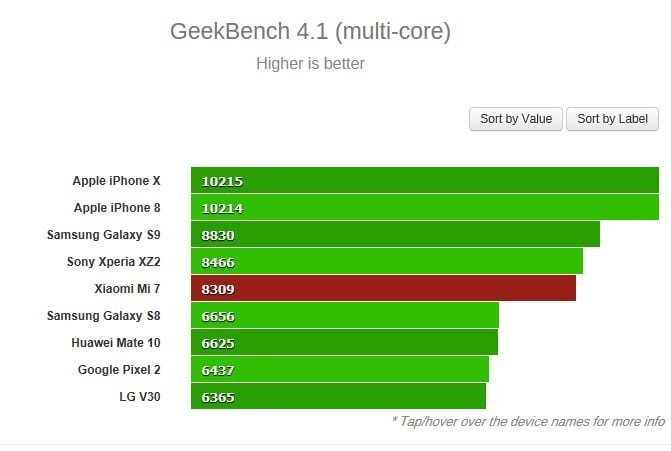
Task: Click the bar showing 6365
Action: click(338, 396)
